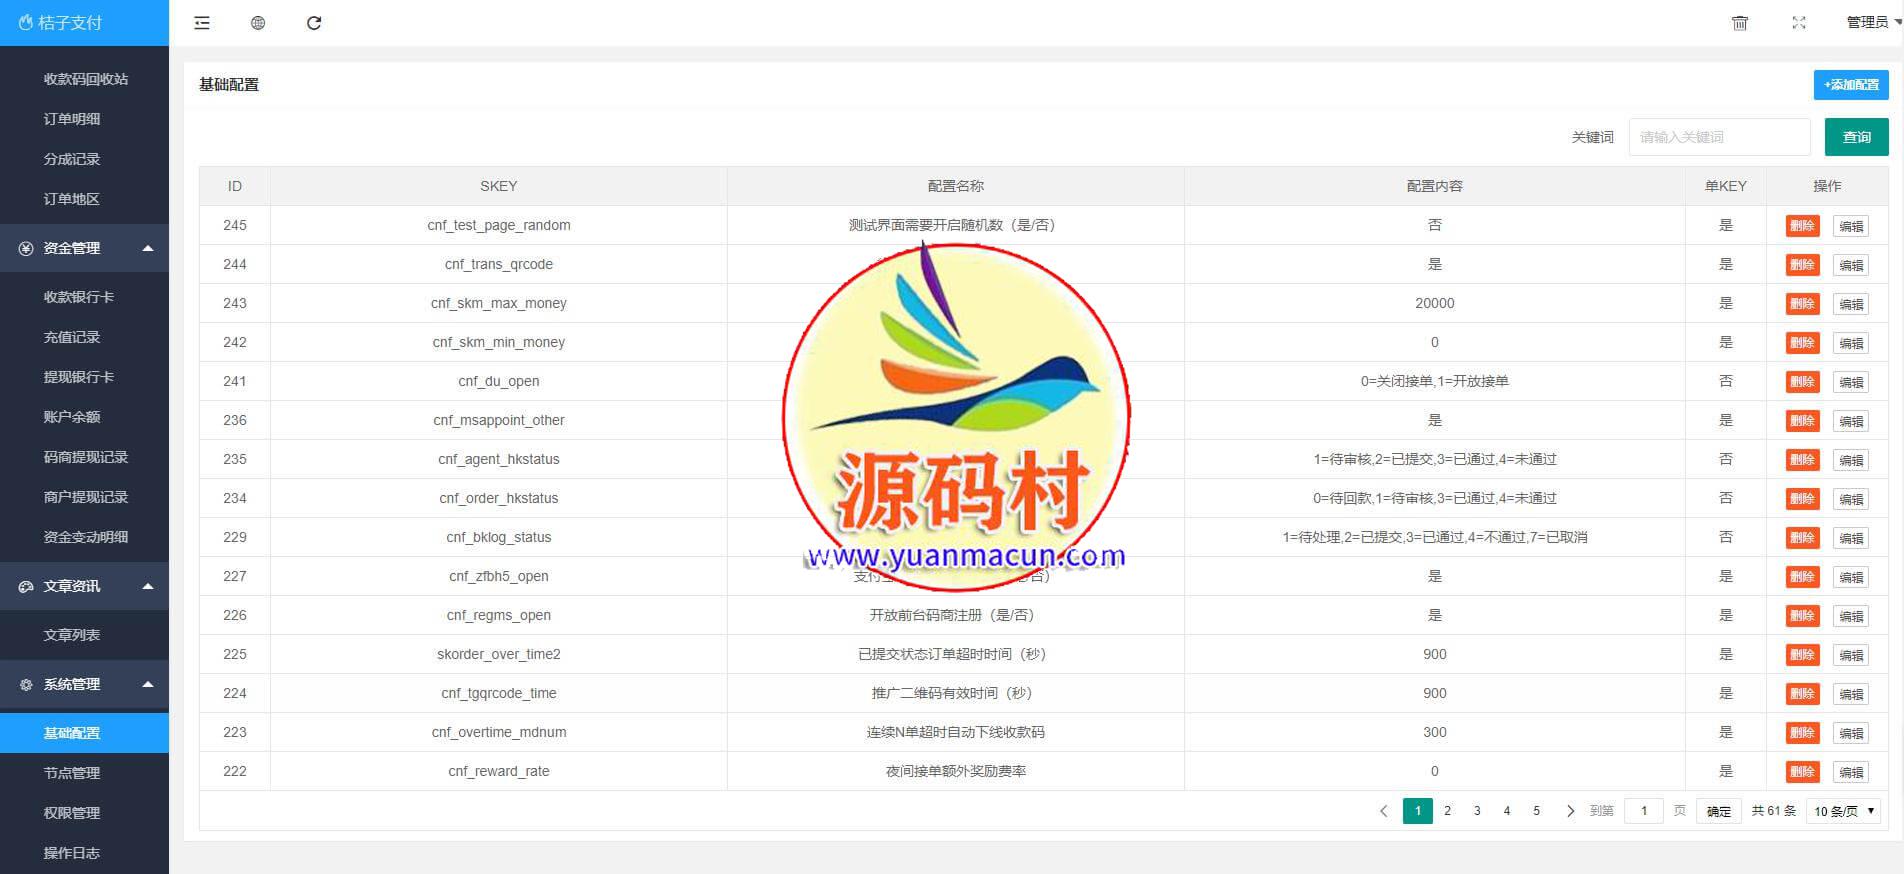Open 账户余额 menu item

click(71, 417)
